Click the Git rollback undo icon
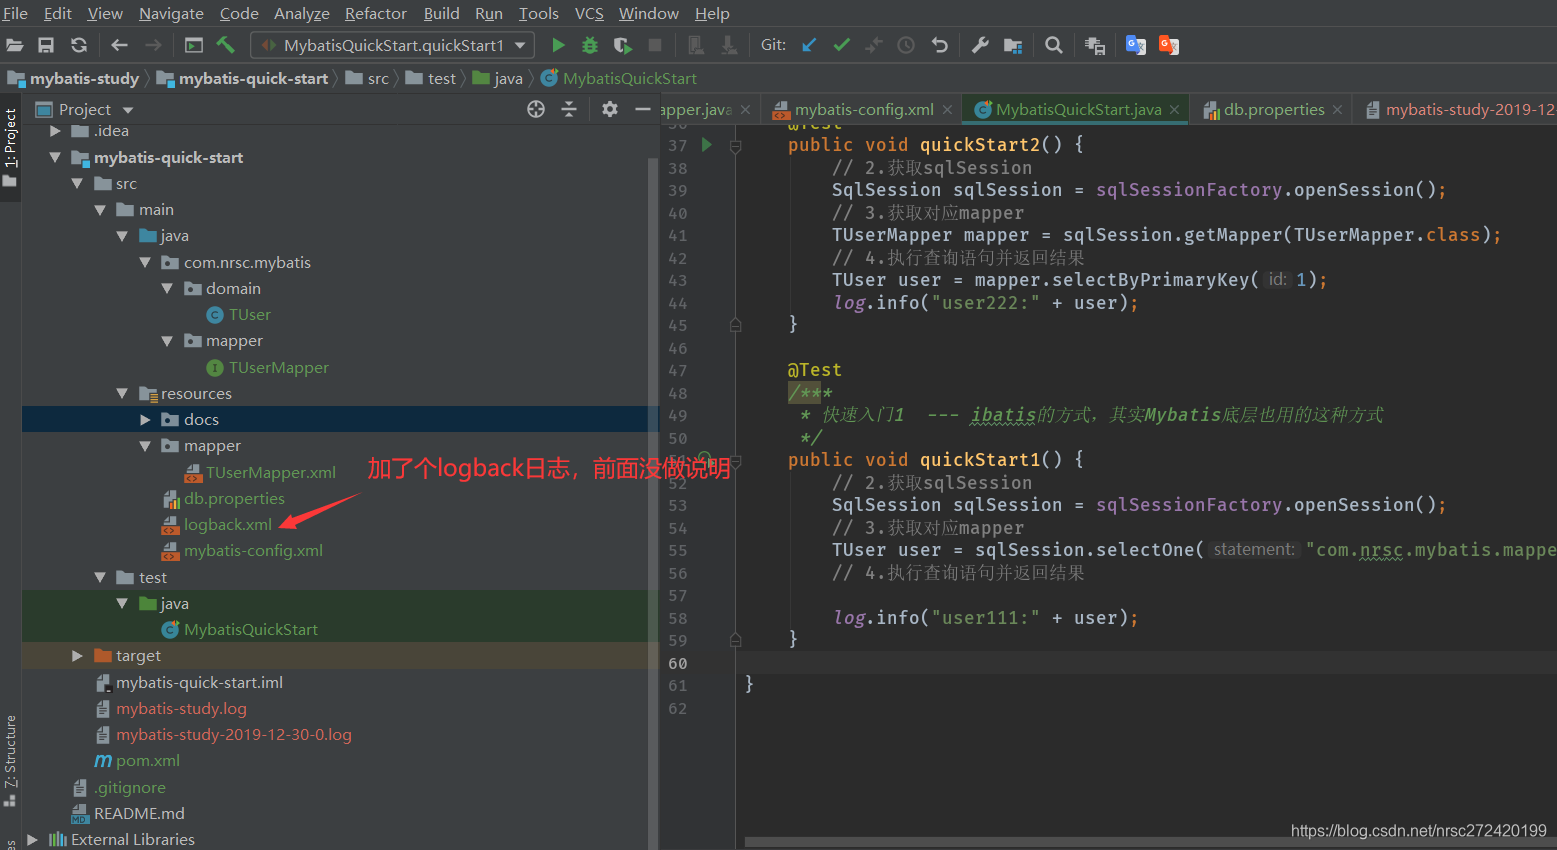1557x850 pixels. tap(939, 45)
